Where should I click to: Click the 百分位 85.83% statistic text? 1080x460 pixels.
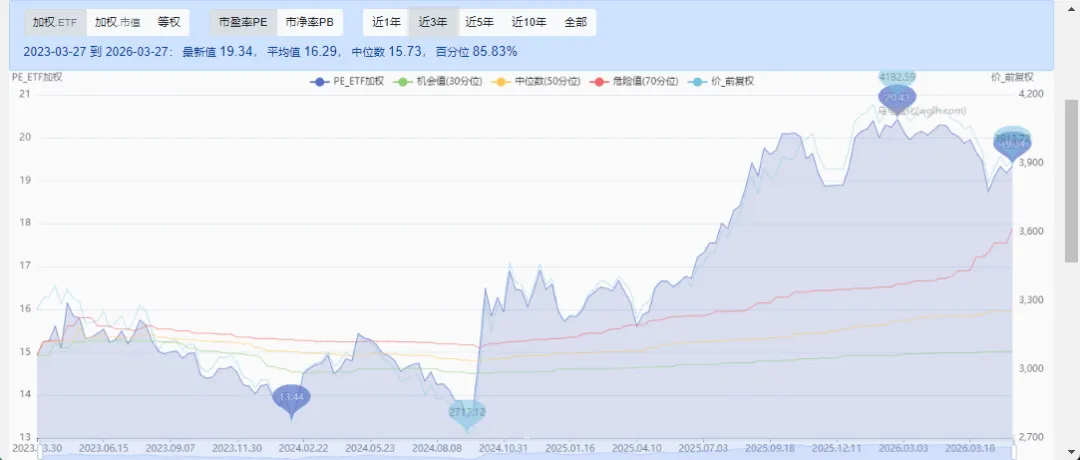(477, 52)
